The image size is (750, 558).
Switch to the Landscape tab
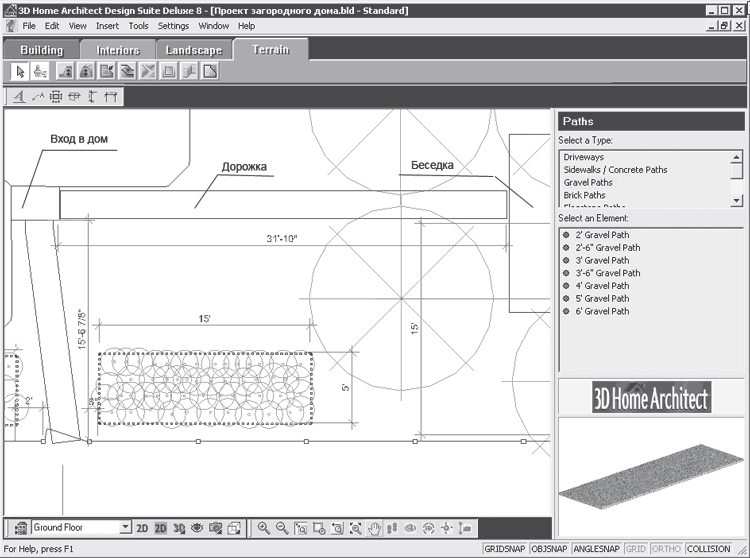[x=194, y=50]
